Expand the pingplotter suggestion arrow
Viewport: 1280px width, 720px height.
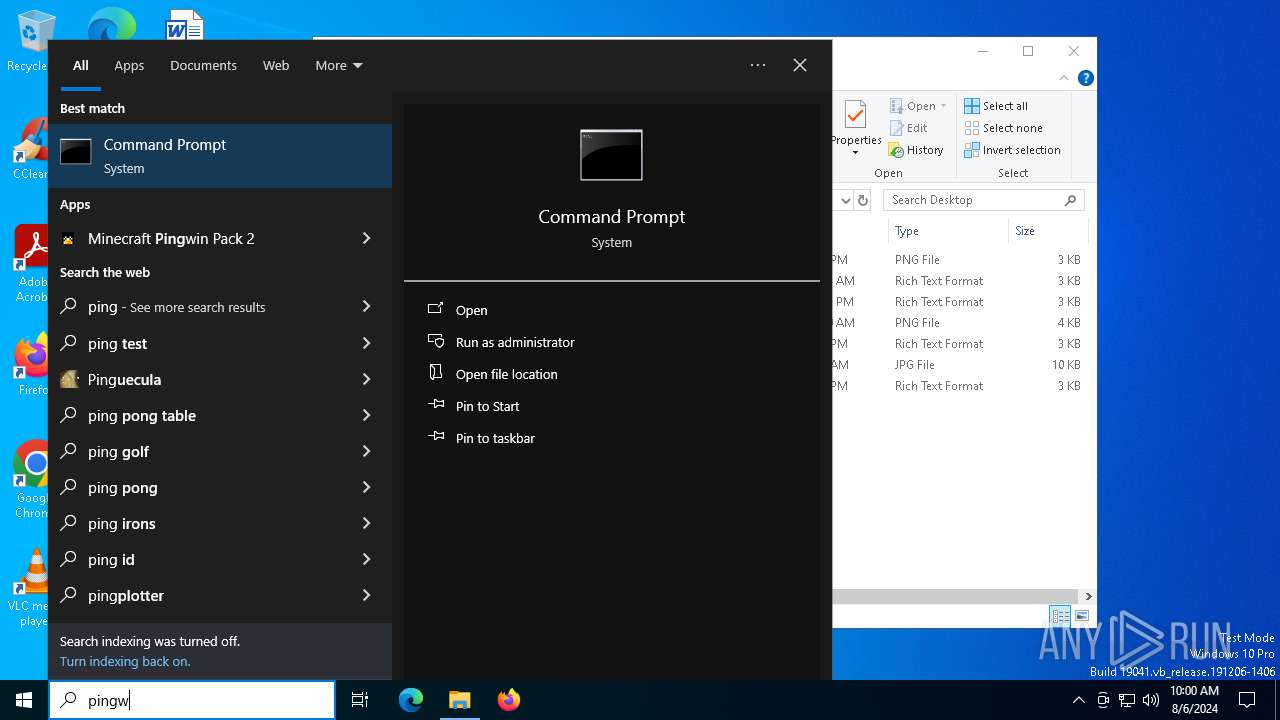coord(366,595)
